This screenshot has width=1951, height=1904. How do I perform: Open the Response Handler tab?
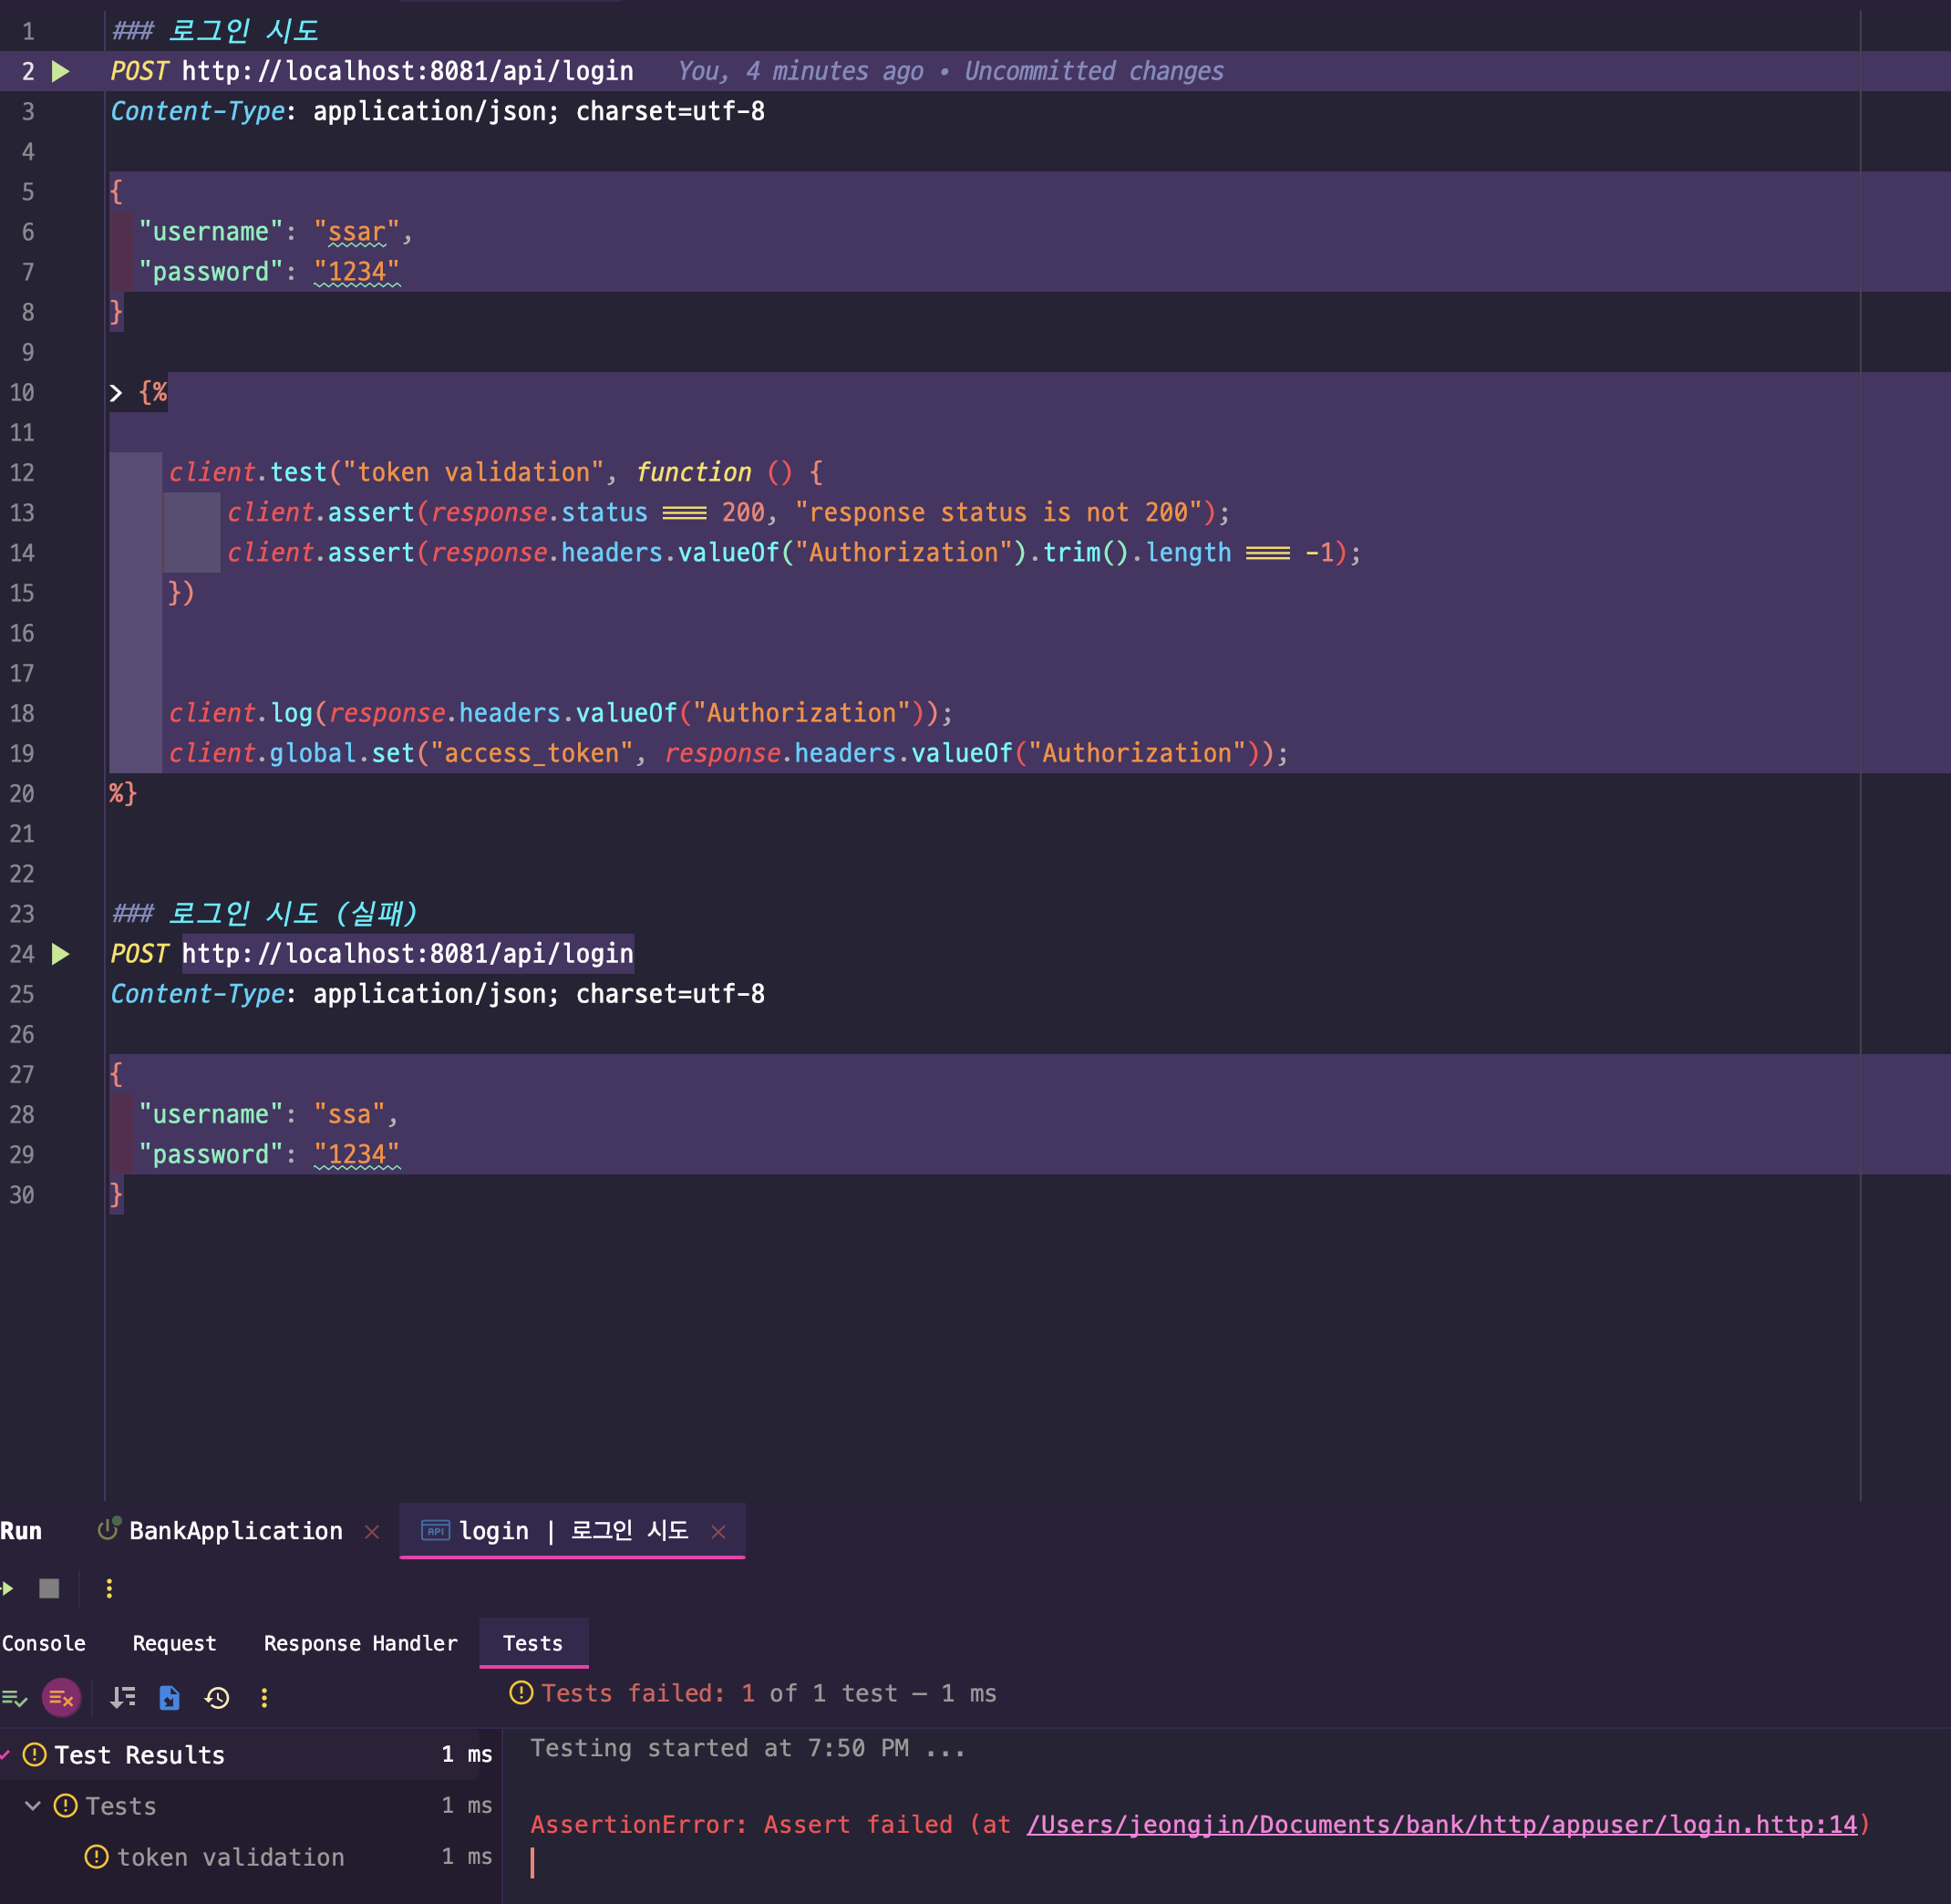(360, 1643)
